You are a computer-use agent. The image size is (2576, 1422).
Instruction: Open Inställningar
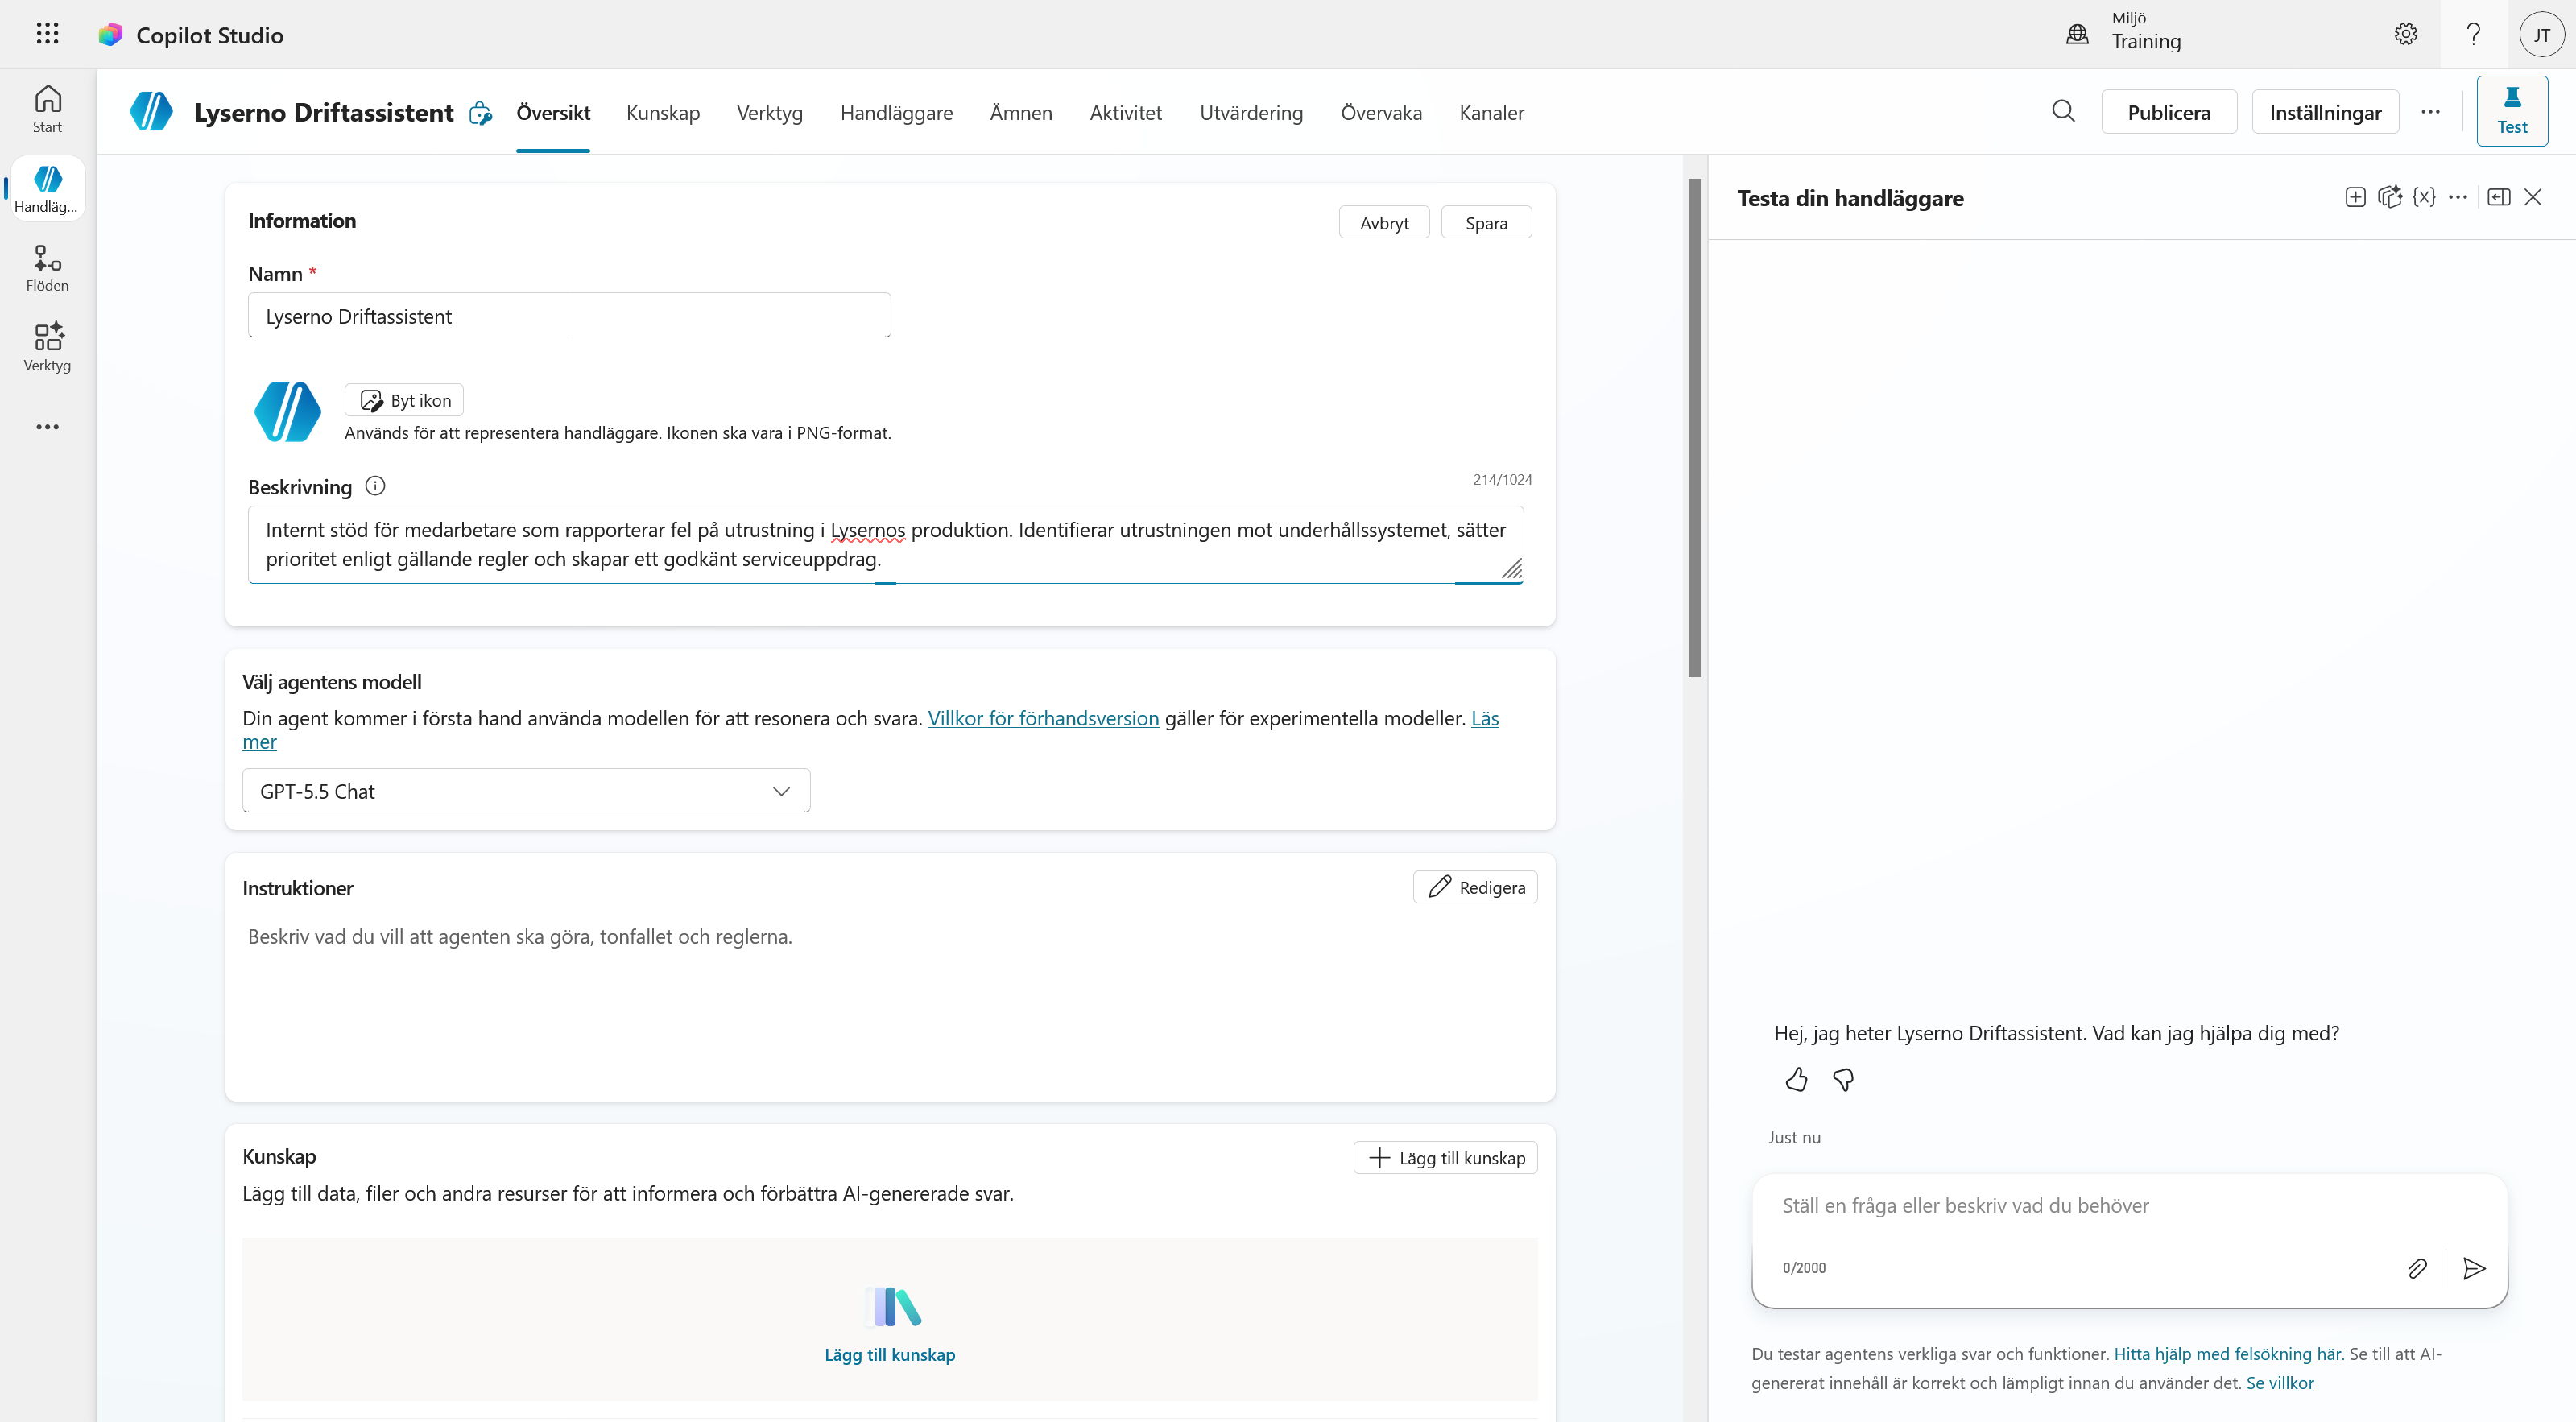click(x=2325, y=112)
